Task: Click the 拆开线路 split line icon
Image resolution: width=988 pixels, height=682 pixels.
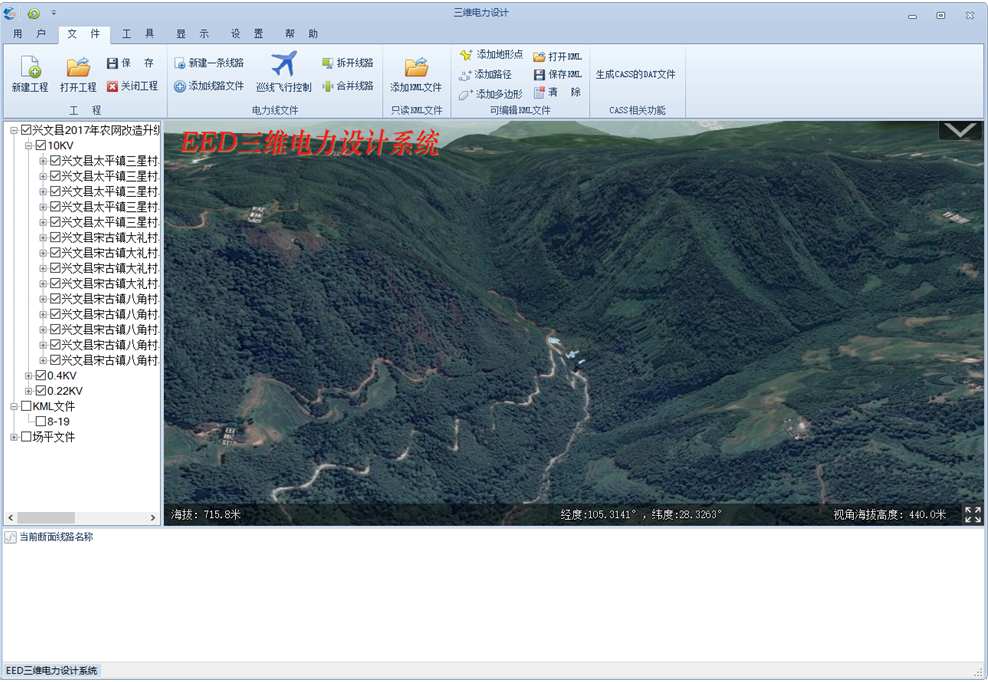Action: click(x=327, y=63)
